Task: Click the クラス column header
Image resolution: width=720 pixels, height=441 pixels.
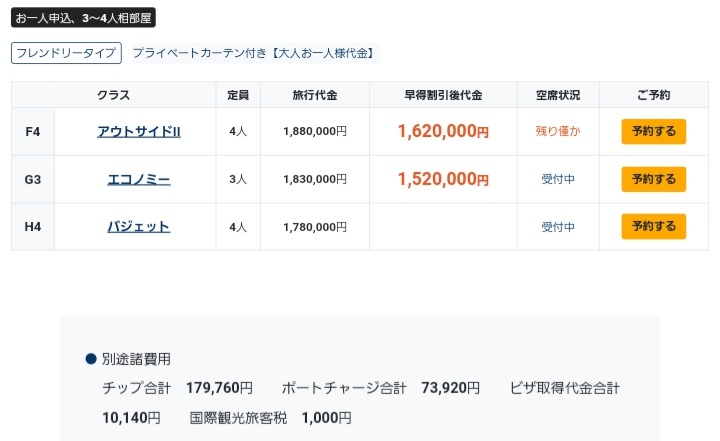Action: tap(113, 95)
